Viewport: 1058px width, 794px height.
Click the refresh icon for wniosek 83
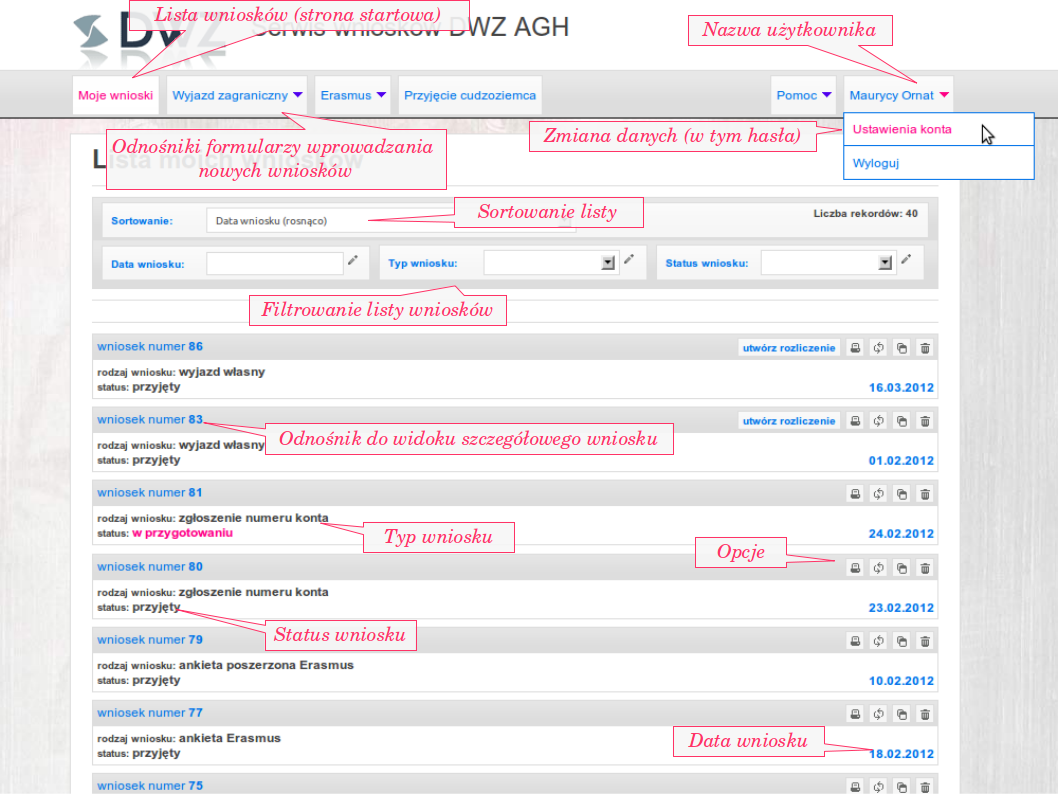coord(879,421)
